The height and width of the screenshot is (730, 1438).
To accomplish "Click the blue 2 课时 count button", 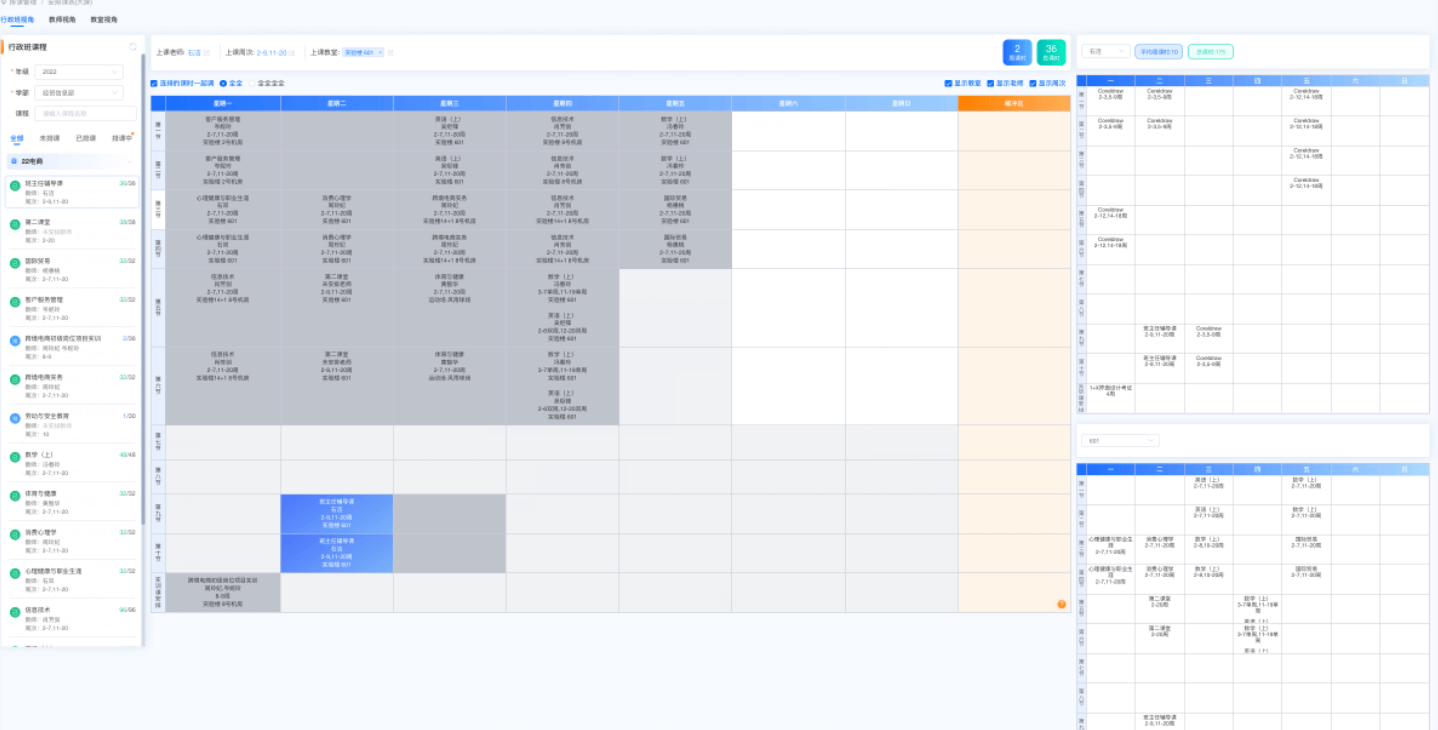I will [x=1017, y=52].
